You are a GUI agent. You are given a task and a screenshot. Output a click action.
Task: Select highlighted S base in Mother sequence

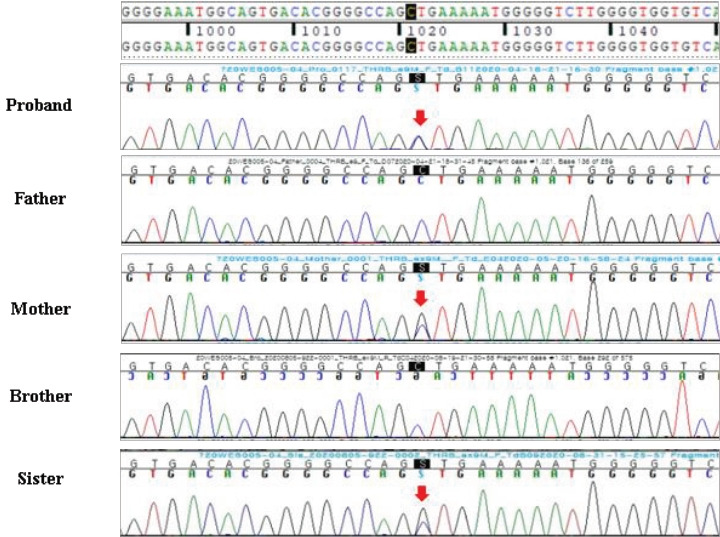[420, 268]
